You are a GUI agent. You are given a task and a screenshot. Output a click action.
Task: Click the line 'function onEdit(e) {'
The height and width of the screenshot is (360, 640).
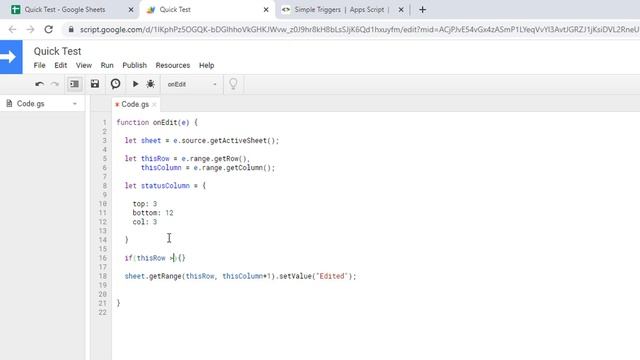157,122
